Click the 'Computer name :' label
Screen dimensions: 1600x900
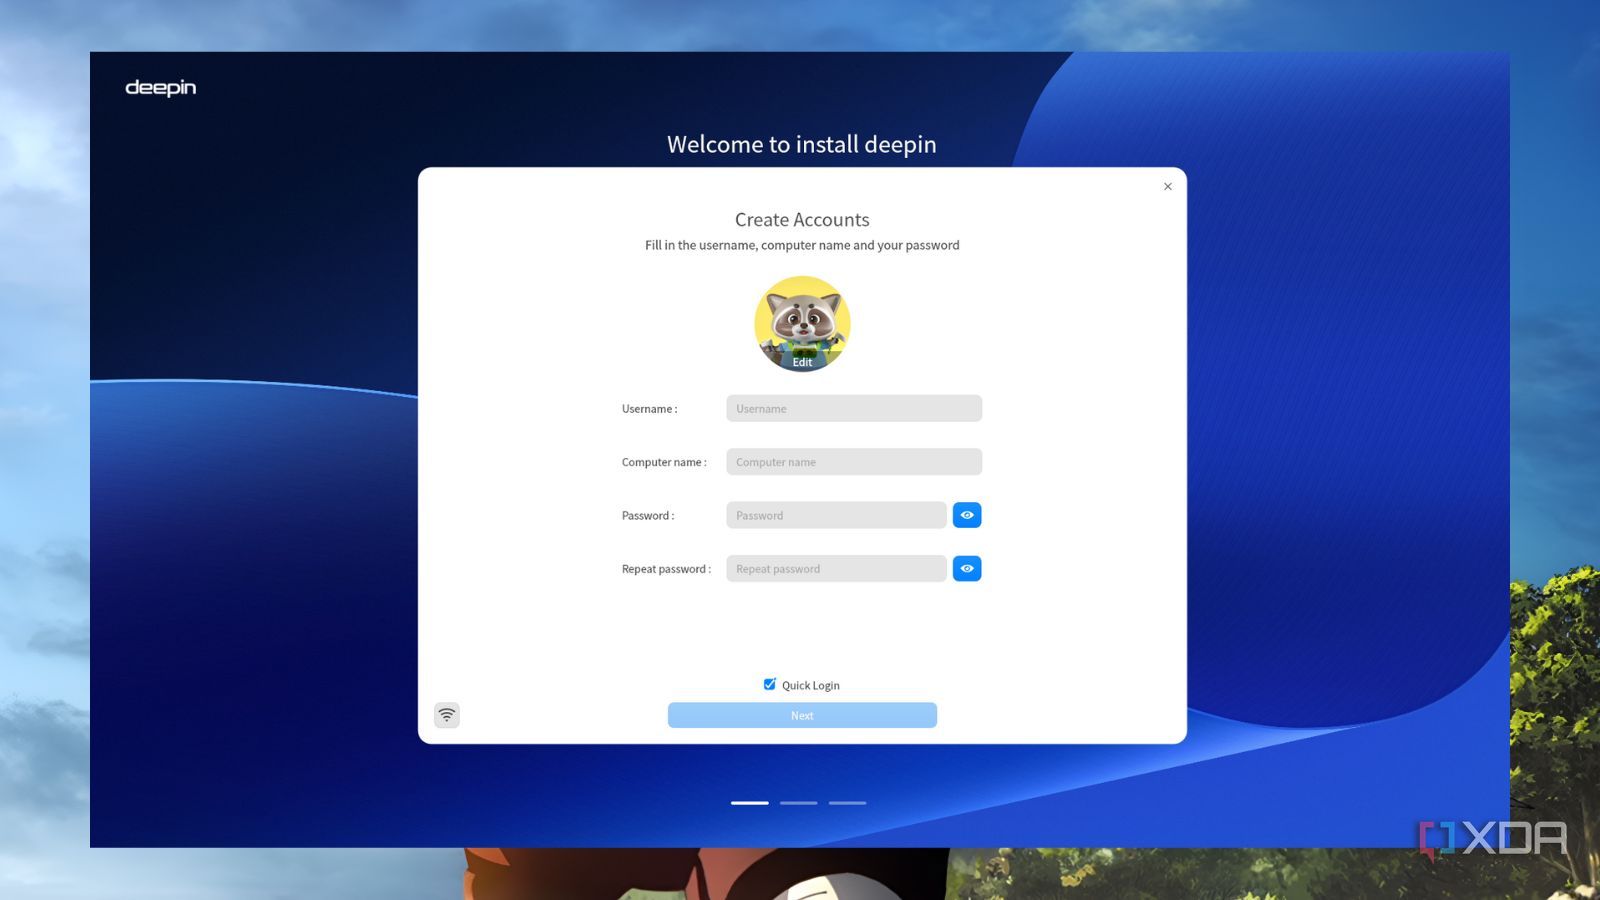(664, 462)
